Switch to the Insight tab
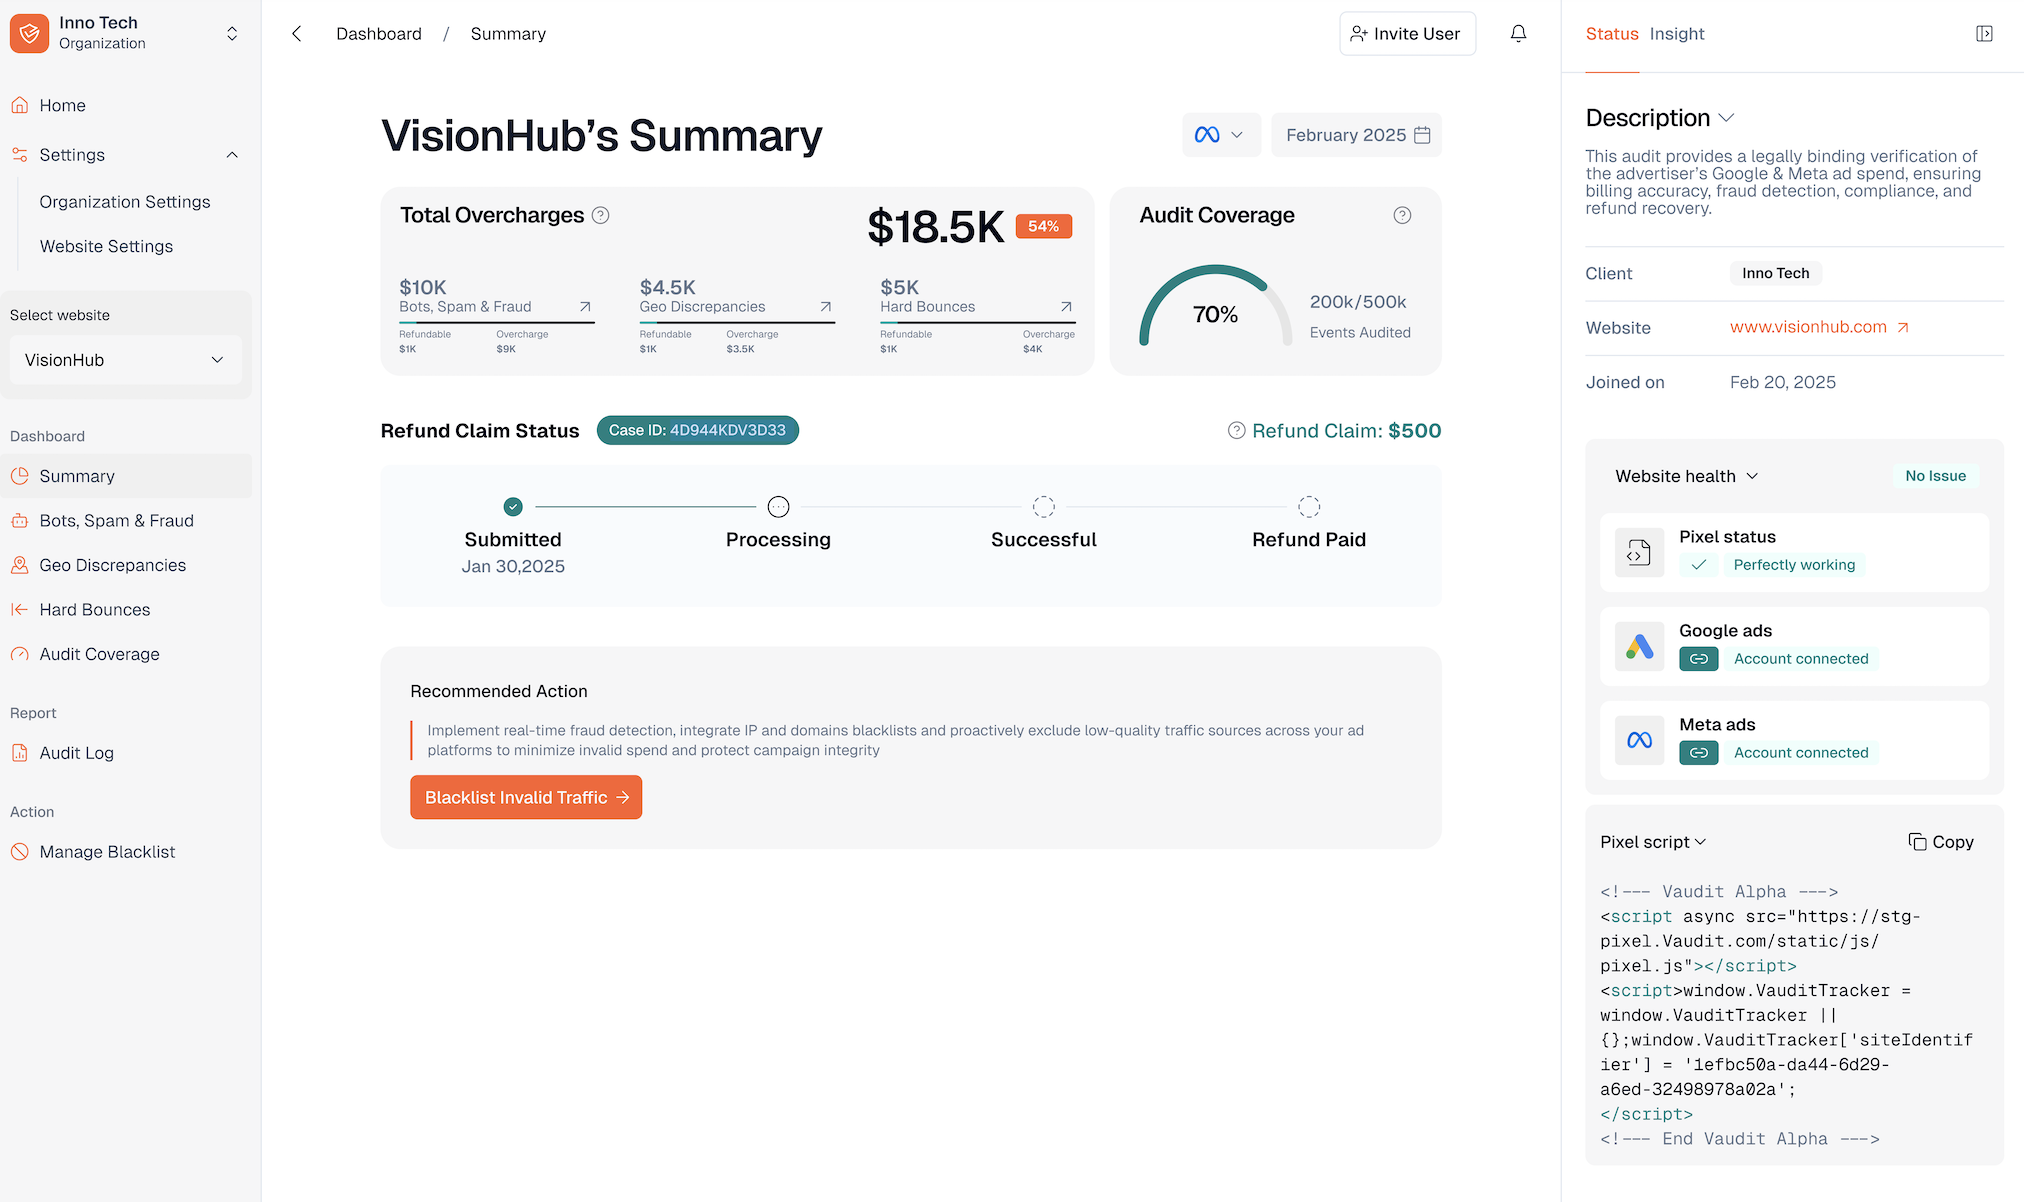The image size is (2024, 1202). coord(1677,34)
